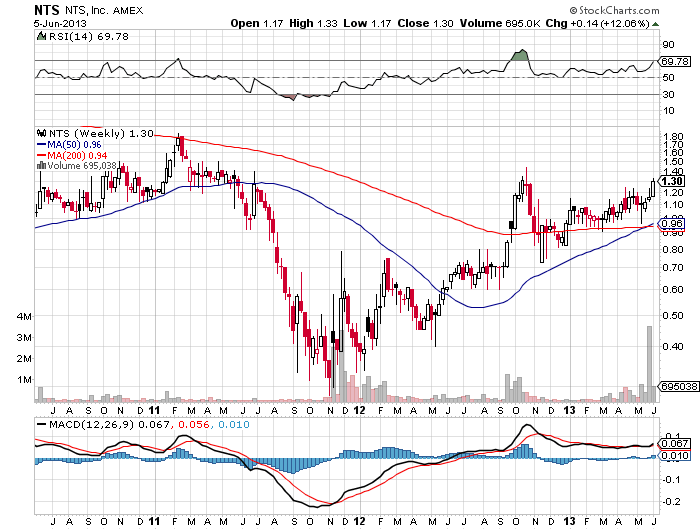Screen dimensions: 700x530
Task: Click the tallest volume spike bar
Action: tap(649, 363)
